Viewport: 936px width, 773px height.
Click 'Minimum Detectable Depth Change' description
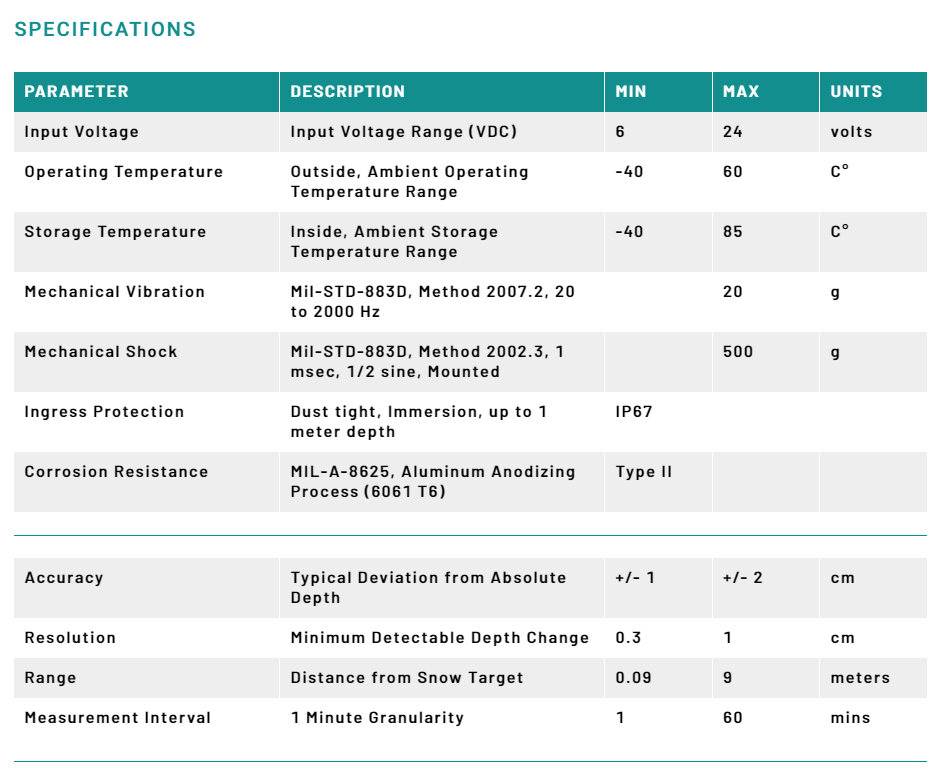point(439,638)
